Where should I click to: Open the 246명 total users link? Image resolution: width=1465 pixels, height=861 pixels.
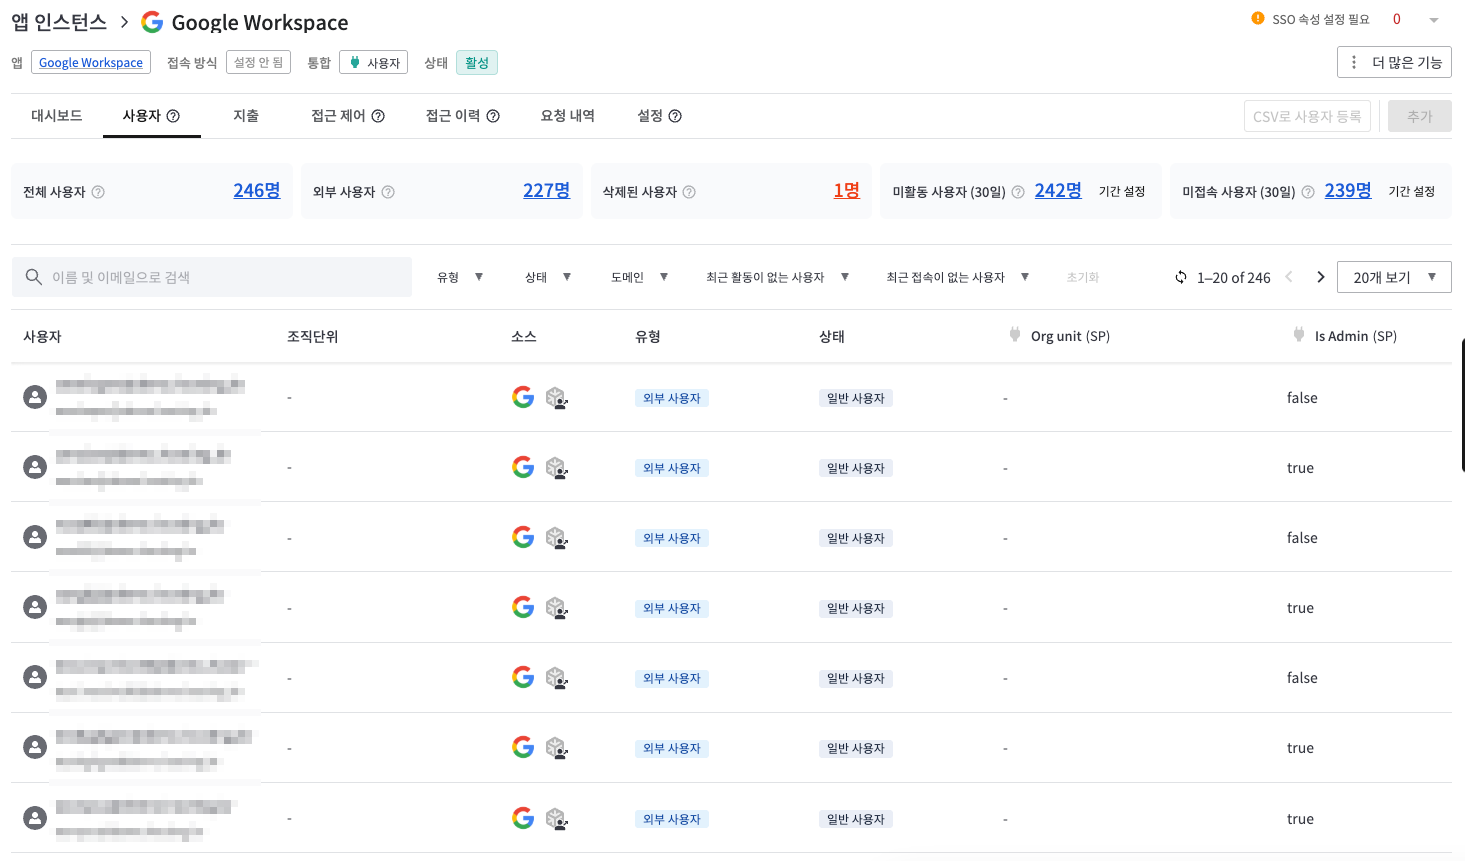click(256, 190)
